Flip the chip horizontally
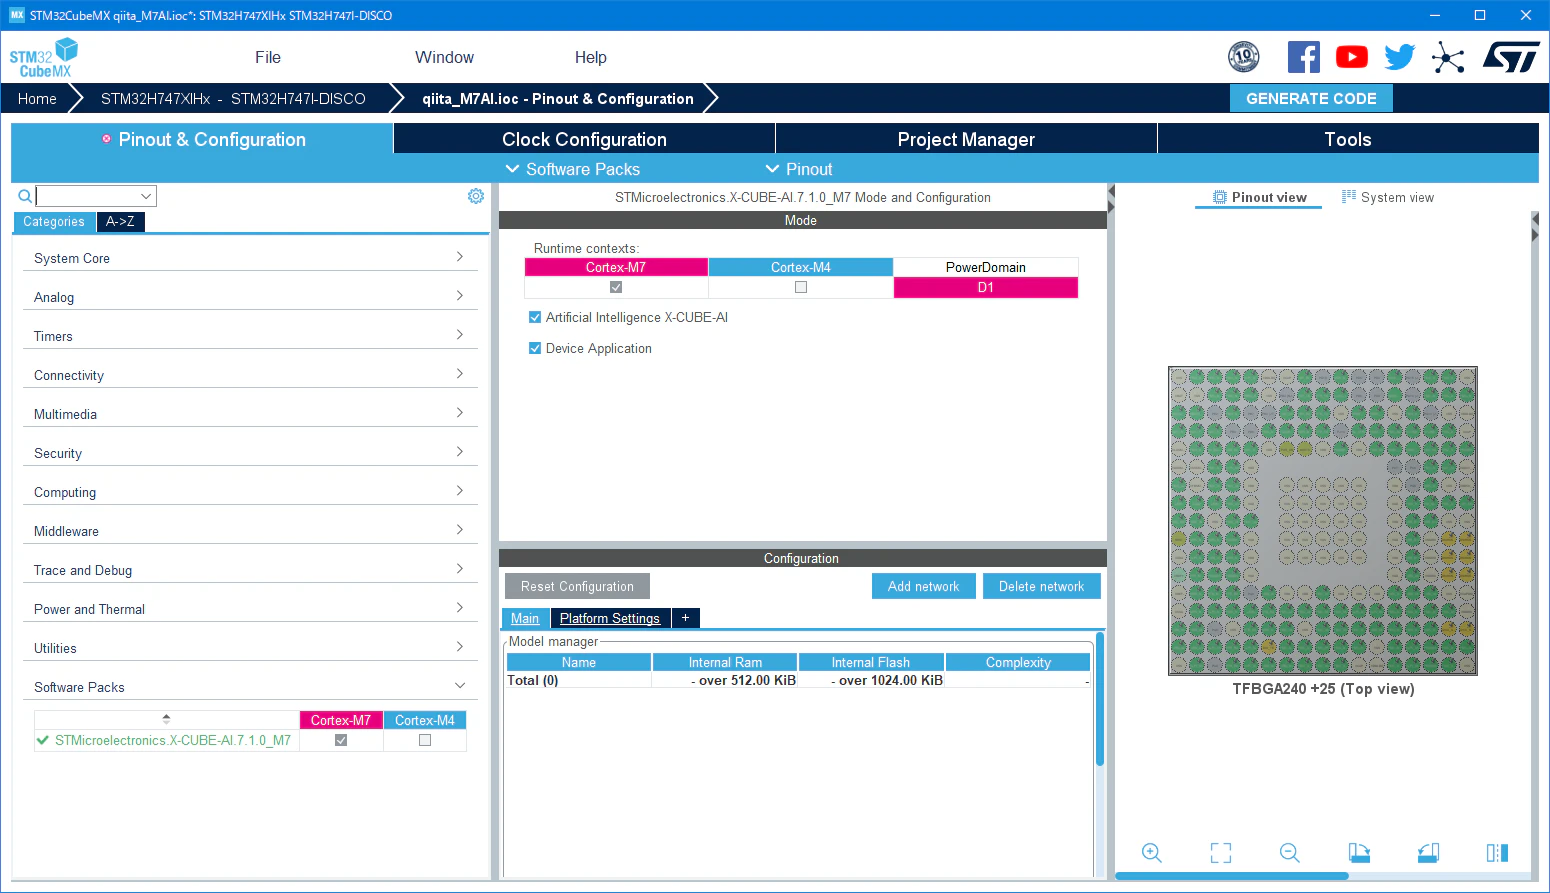 coord(1497,853)
